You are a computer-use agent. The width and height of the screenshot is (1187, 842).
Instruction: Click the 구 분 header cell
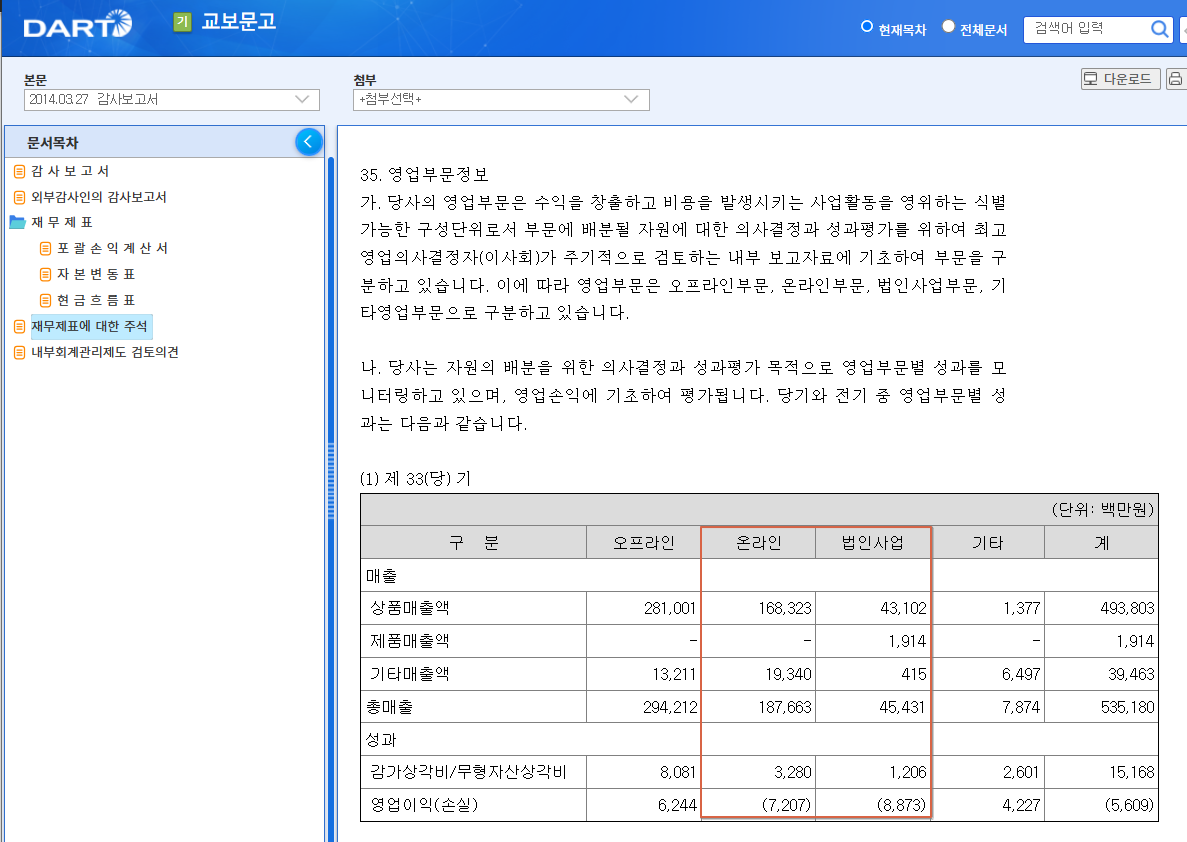coord(474,543)
